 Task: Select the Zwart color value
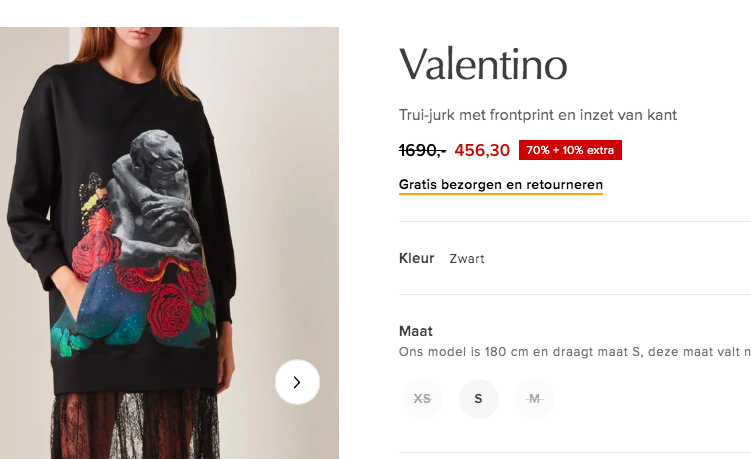click(x=467, y=259)
